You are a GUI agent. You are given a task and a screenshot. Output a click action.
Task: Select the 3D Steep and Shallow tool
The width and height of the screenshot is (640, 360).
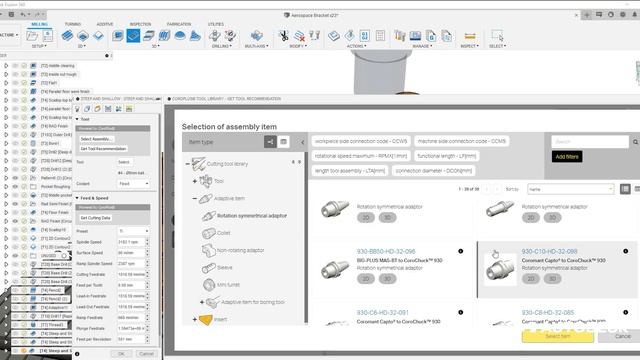tap(149, 36)
